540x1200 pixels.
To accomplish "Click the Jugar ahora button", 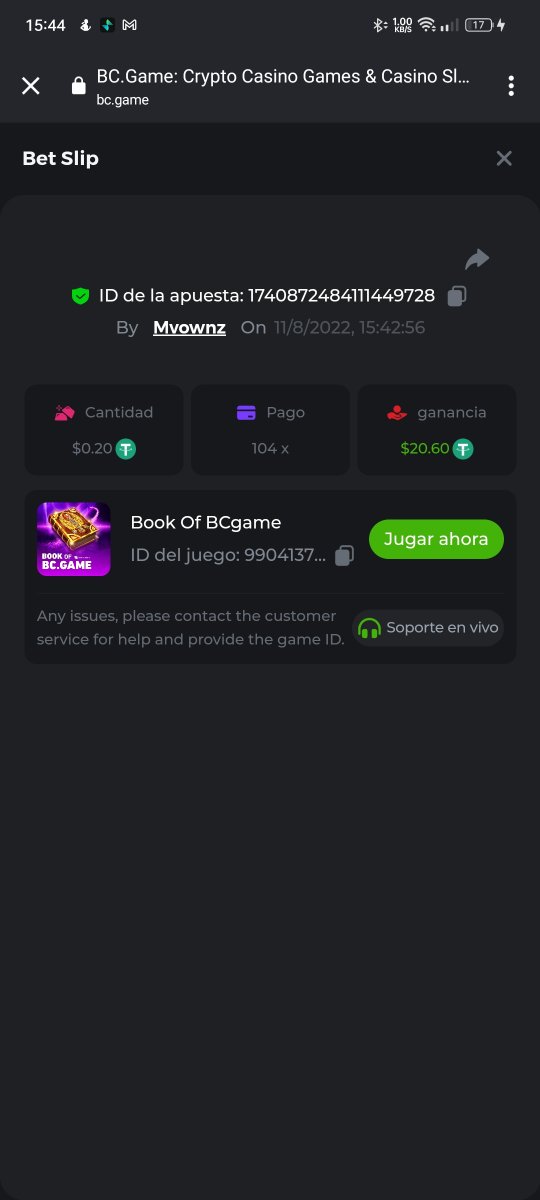I will 436,539.
